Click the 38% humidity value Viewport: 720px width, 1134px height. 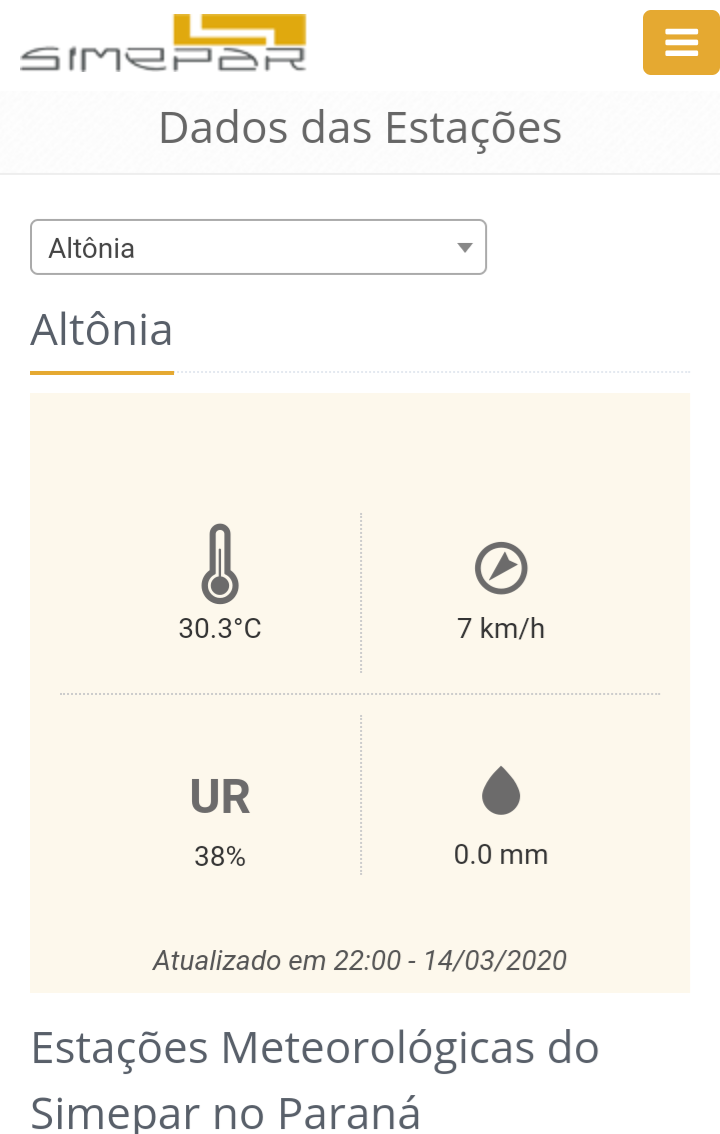pos(220,856)
